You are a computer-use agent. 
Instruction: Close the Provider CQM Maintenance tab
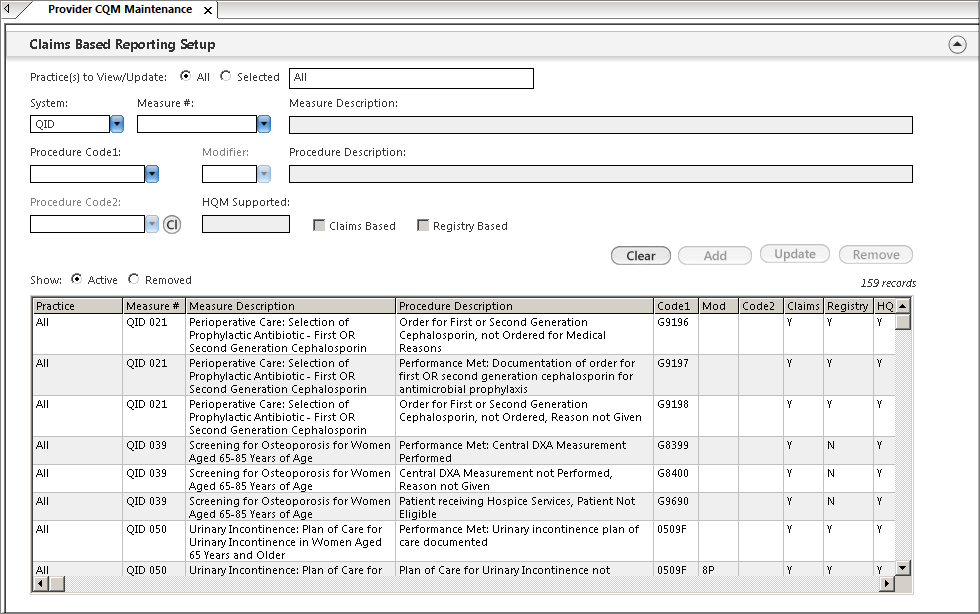coord(208,10)
